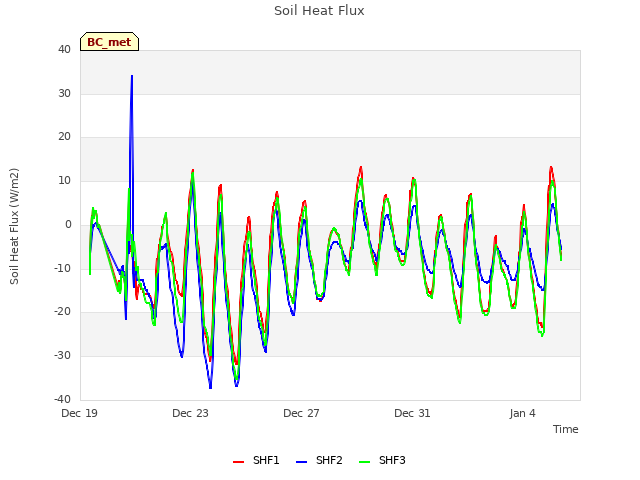Select the Soil Heat Flux chart title
Viewport: 640px width, 480px height.
[x=319, y=11]
